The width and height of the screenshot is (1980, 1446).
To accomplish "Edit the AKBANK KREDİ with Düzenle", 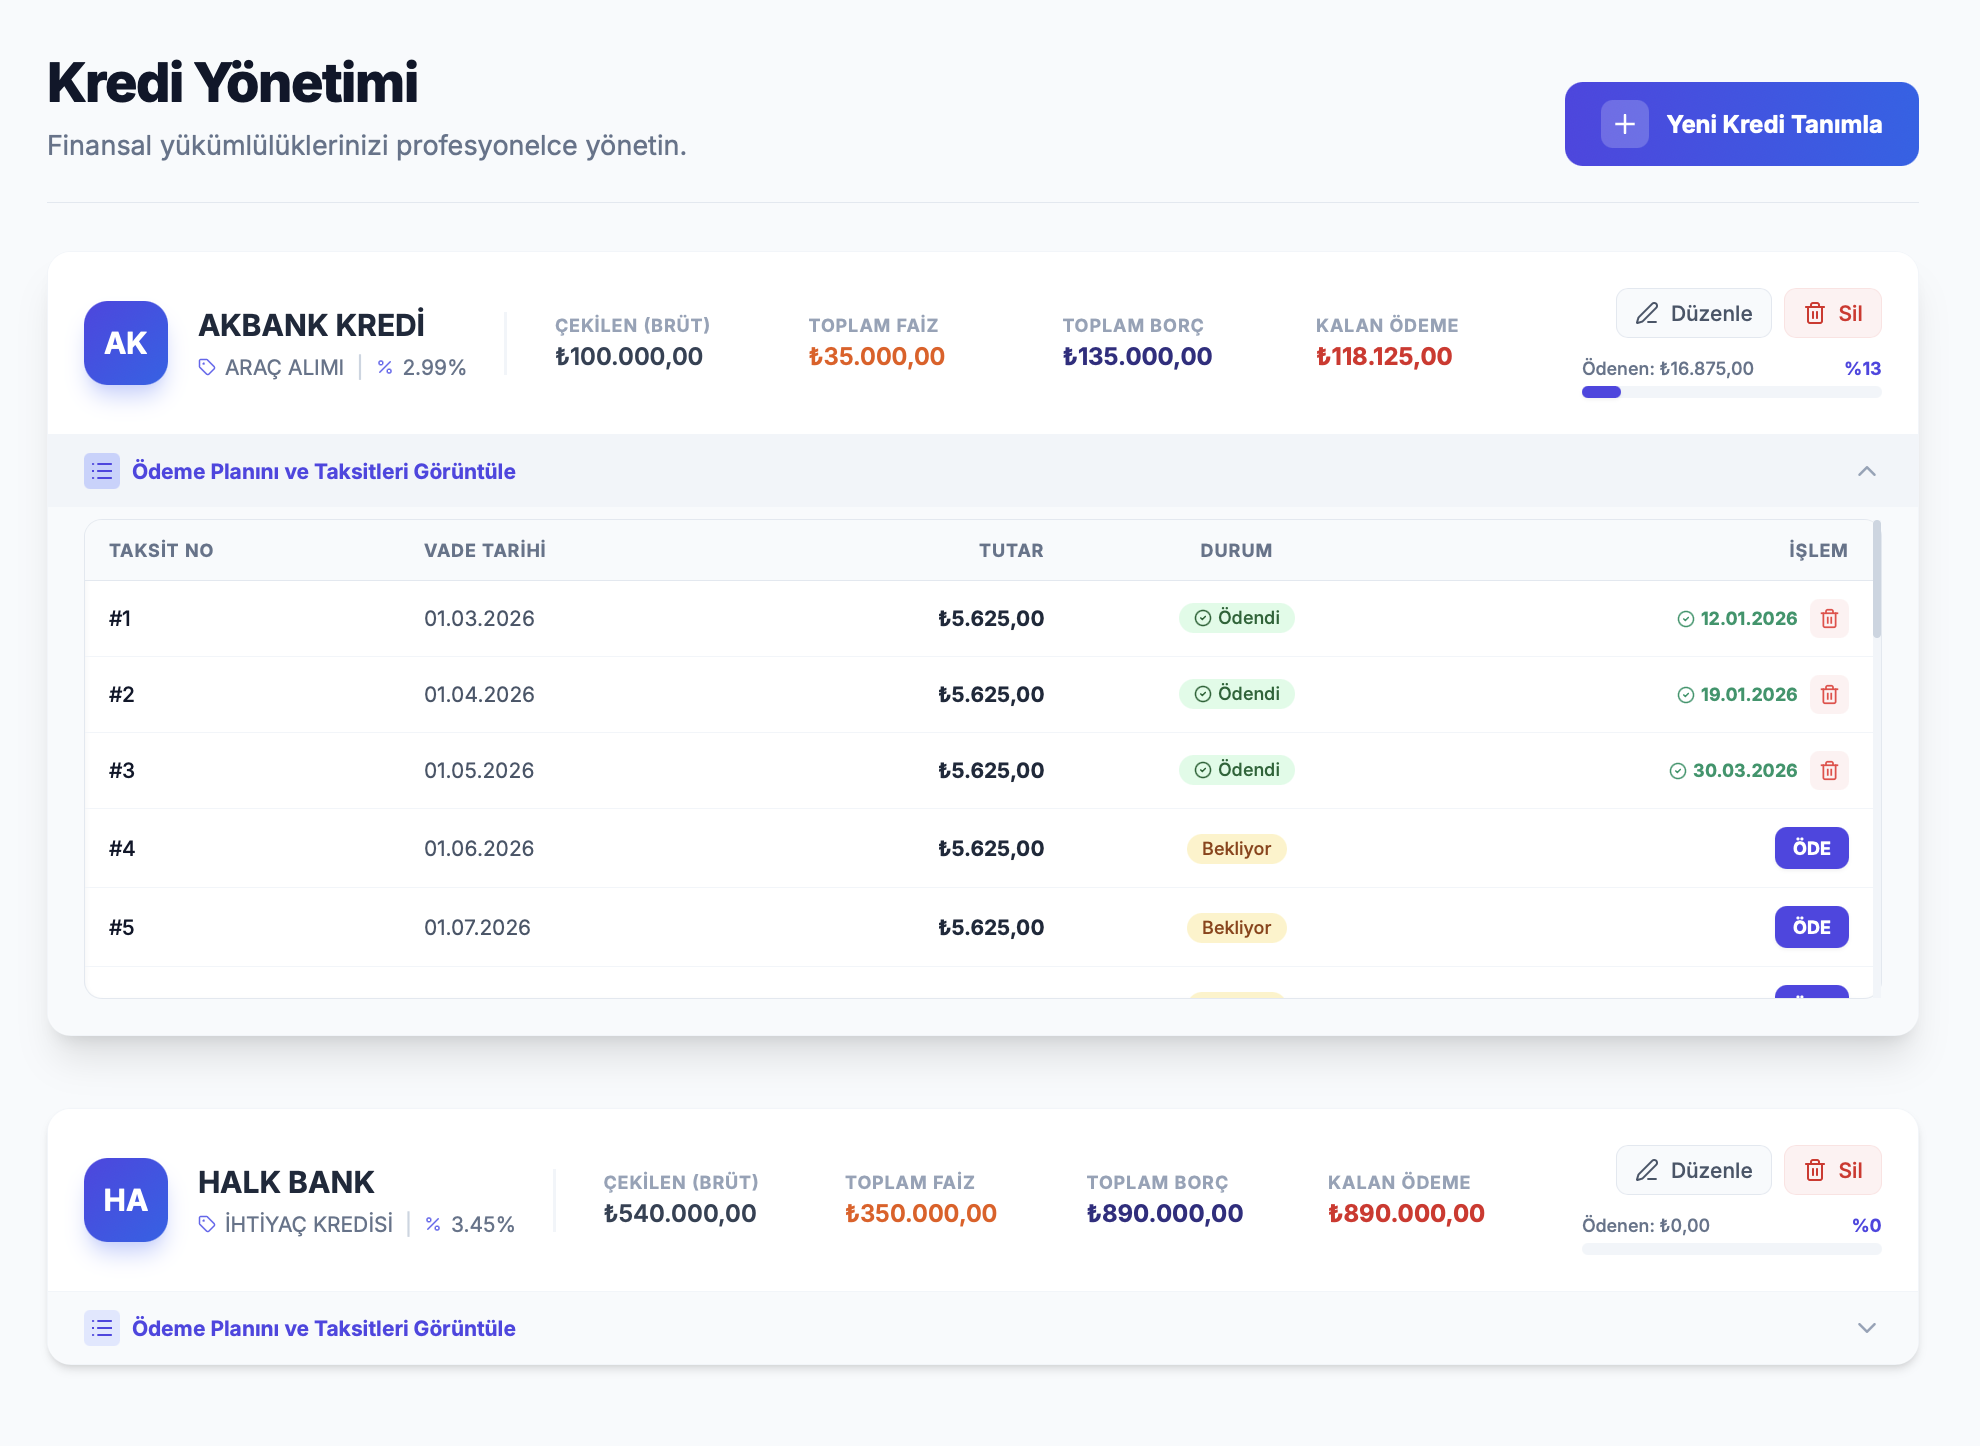I will click(1693, 313).
